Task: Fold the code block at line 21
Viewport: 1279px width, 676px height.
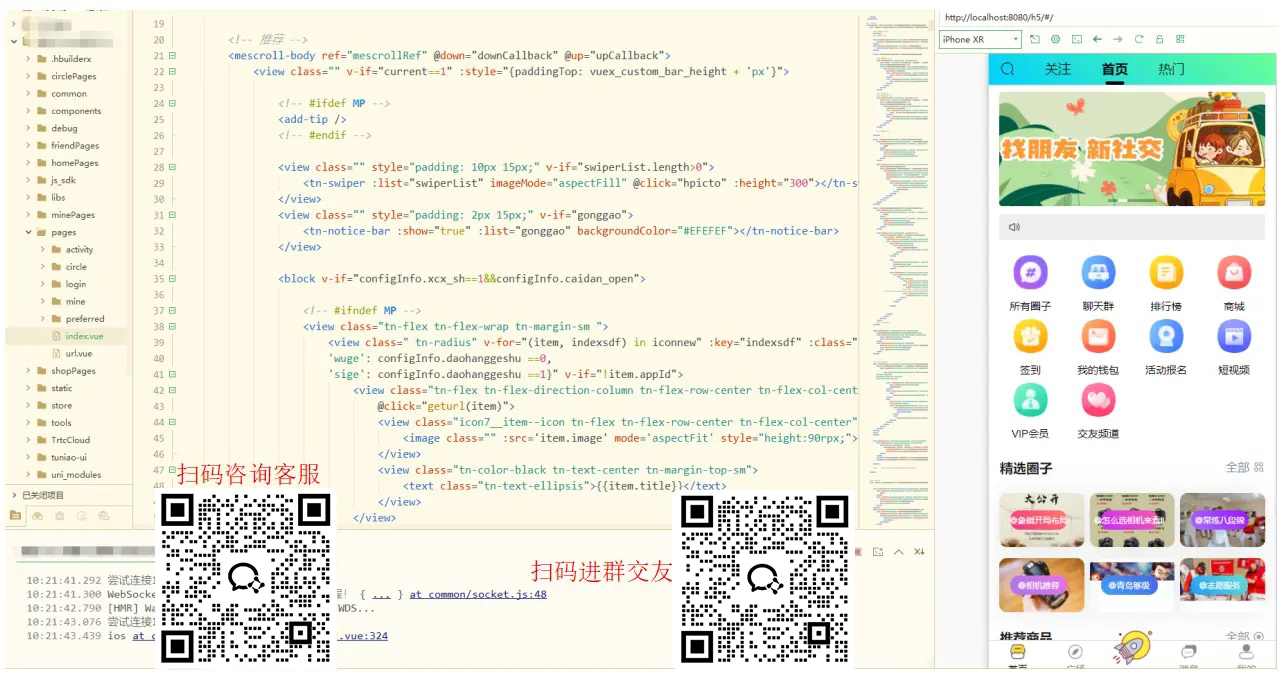Action: (172, 56)
